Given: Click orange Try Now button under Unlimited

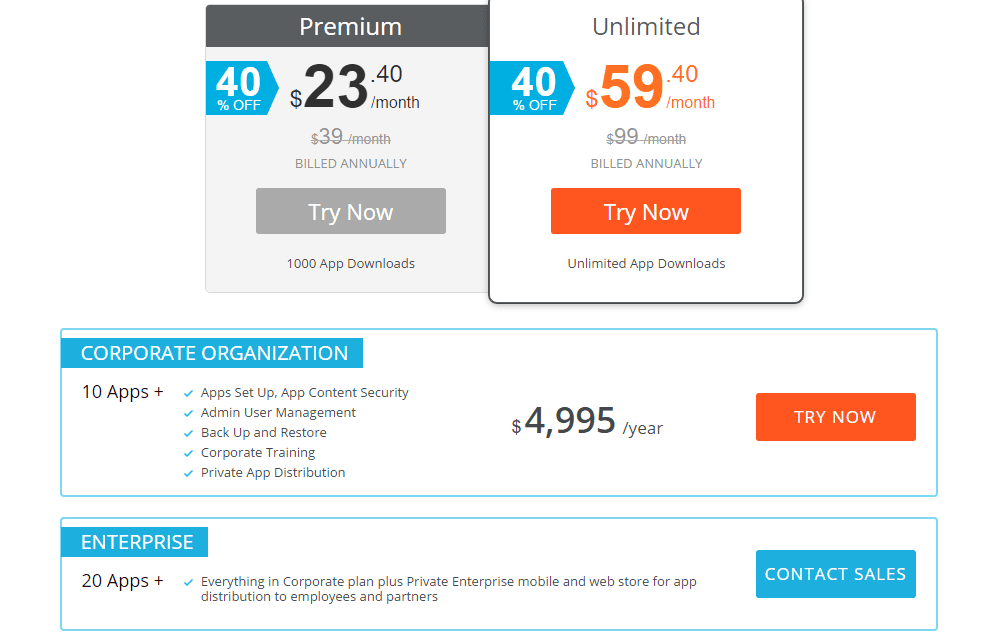Looking at the screenshot, I should [x=646, y=211].
